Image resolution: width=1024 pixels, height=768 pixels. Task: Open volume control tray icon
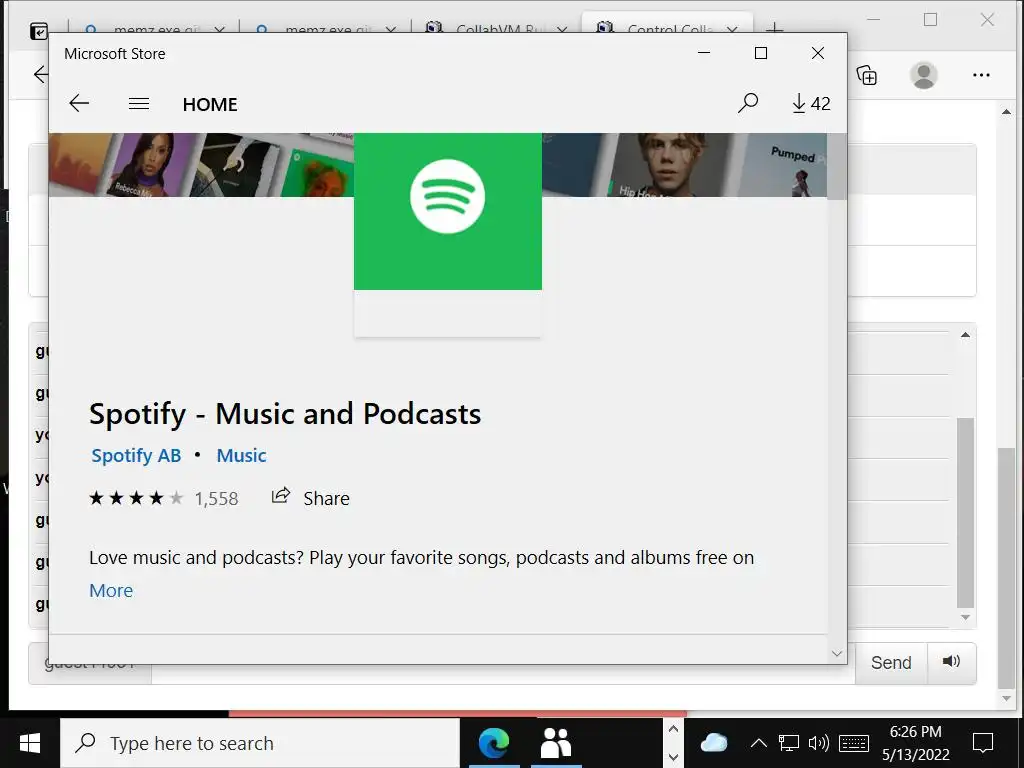818,743
